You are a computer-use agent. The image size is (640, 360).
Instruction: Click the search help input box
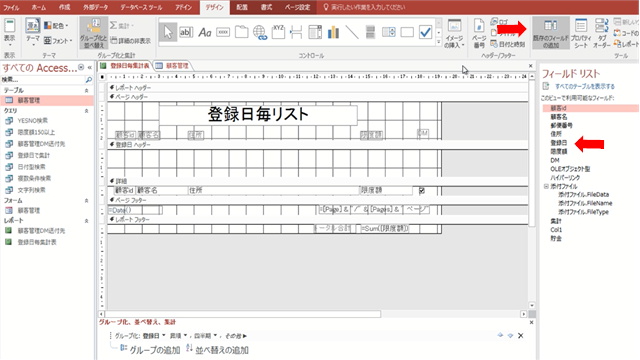(367, 7)
